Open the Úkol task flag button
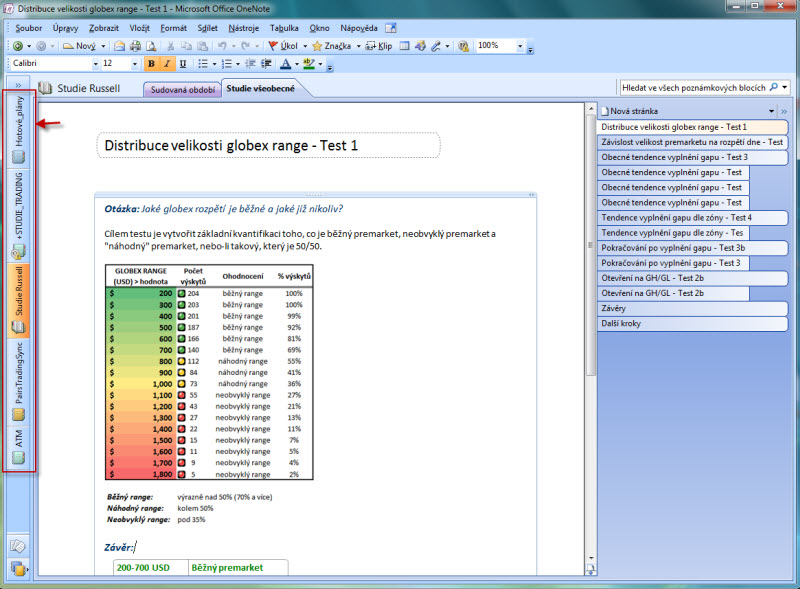This screenshot has width=800, height=589. pyautogui.click(x=285, y=46)
